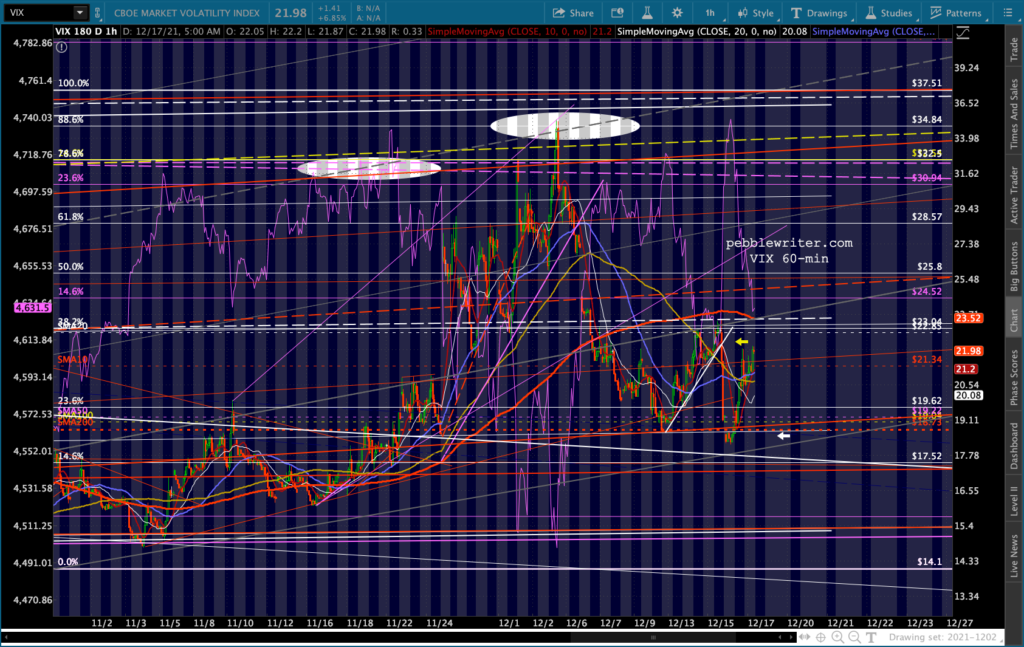
Task: Open the flask icon in chart toolbar
Action: pyautogui.click(x=647, y=12)
